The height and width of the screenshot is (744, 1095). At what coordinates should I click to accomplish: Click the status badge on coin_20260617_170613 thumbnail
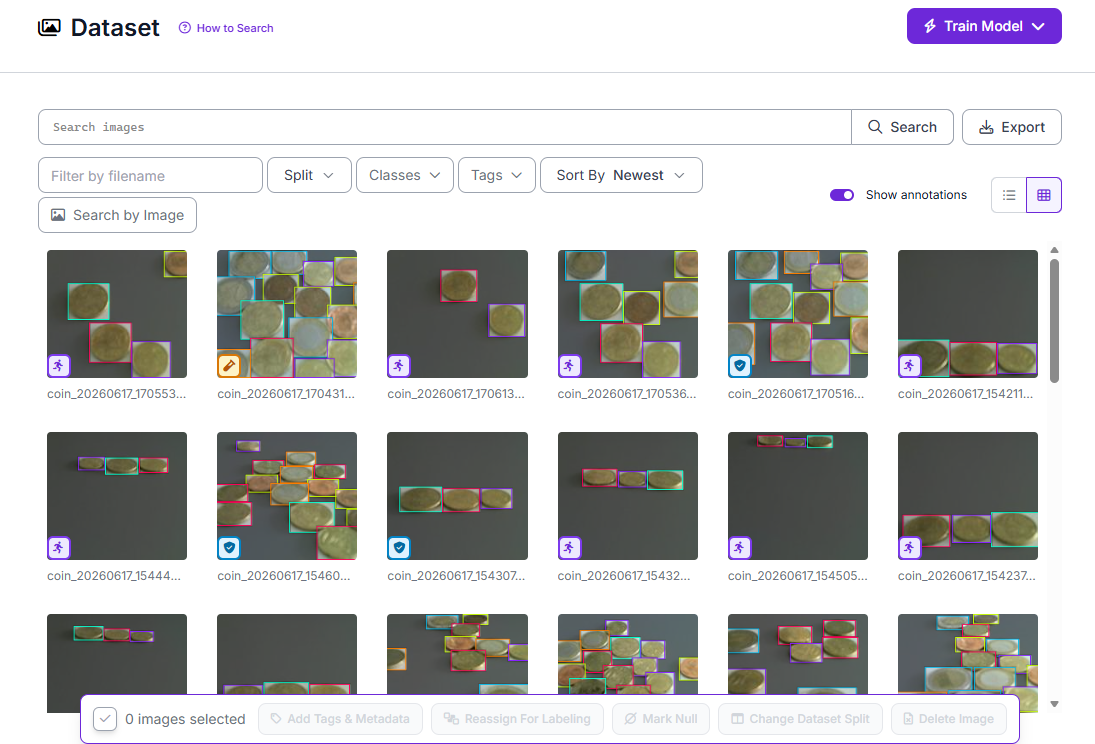click(x=399, y=365)
